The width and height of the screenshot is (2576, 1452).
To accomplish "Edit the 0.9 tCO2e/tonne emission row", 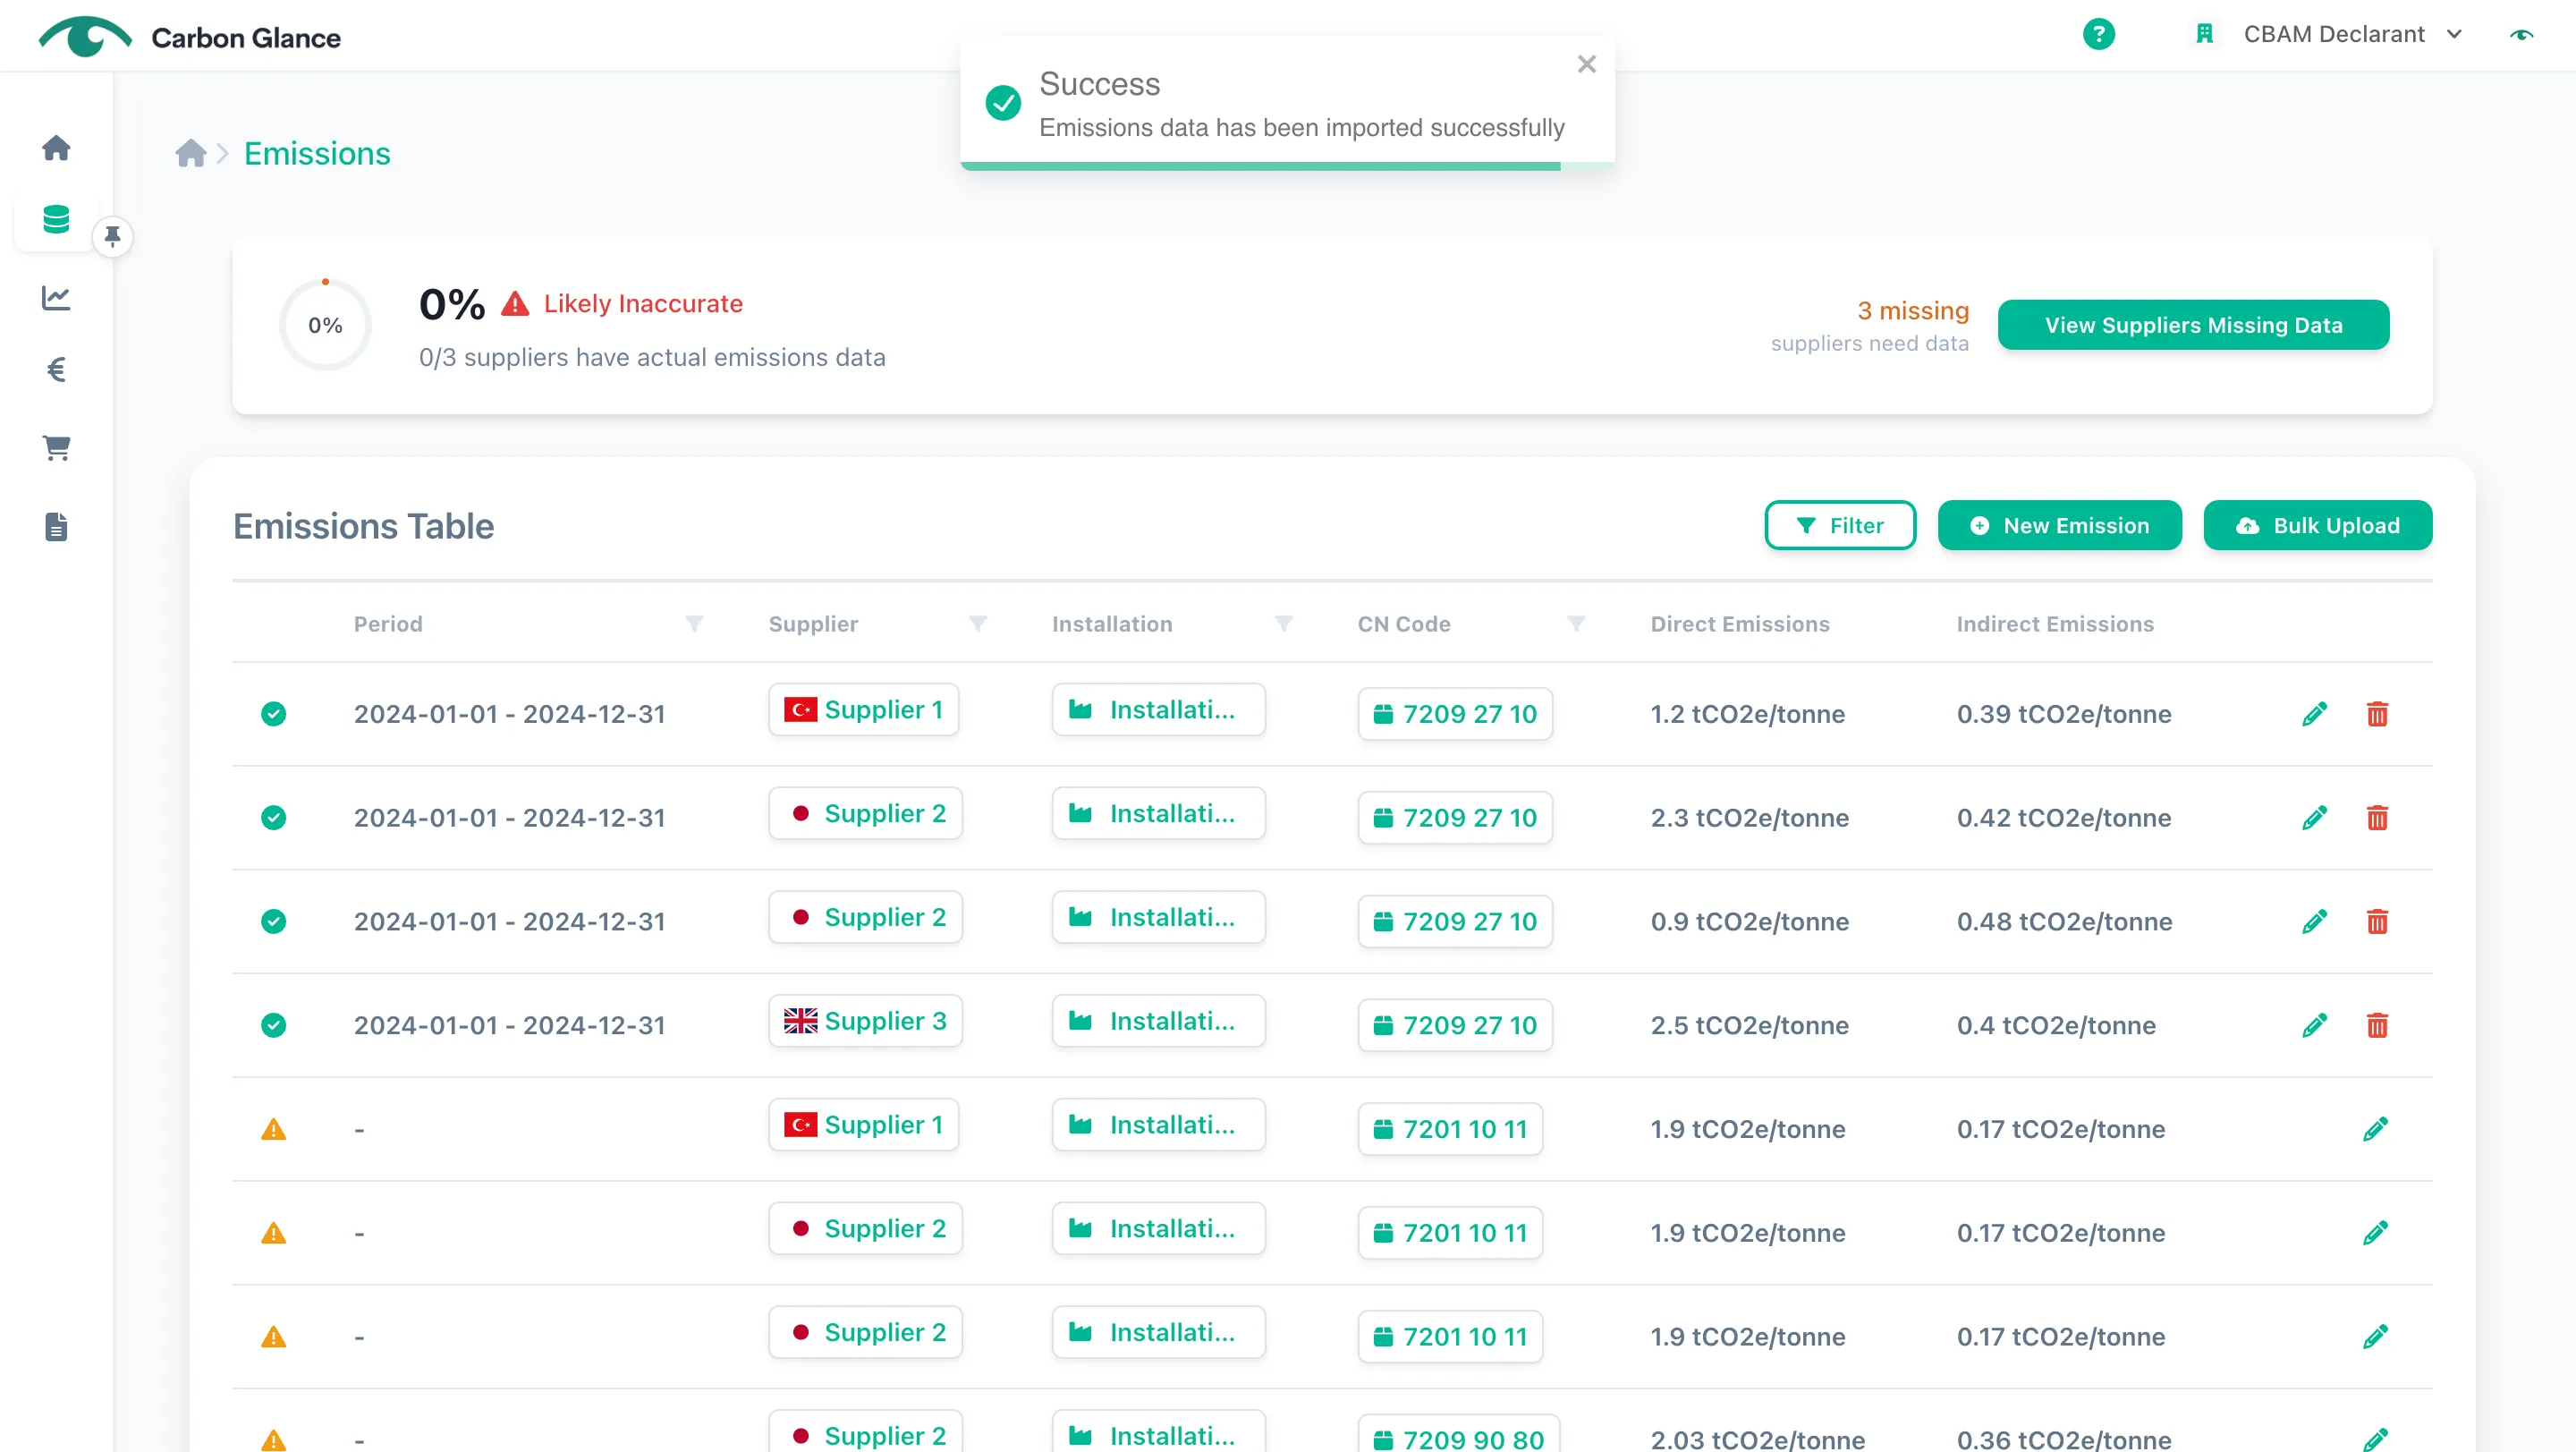I will tap(2314, 922).
